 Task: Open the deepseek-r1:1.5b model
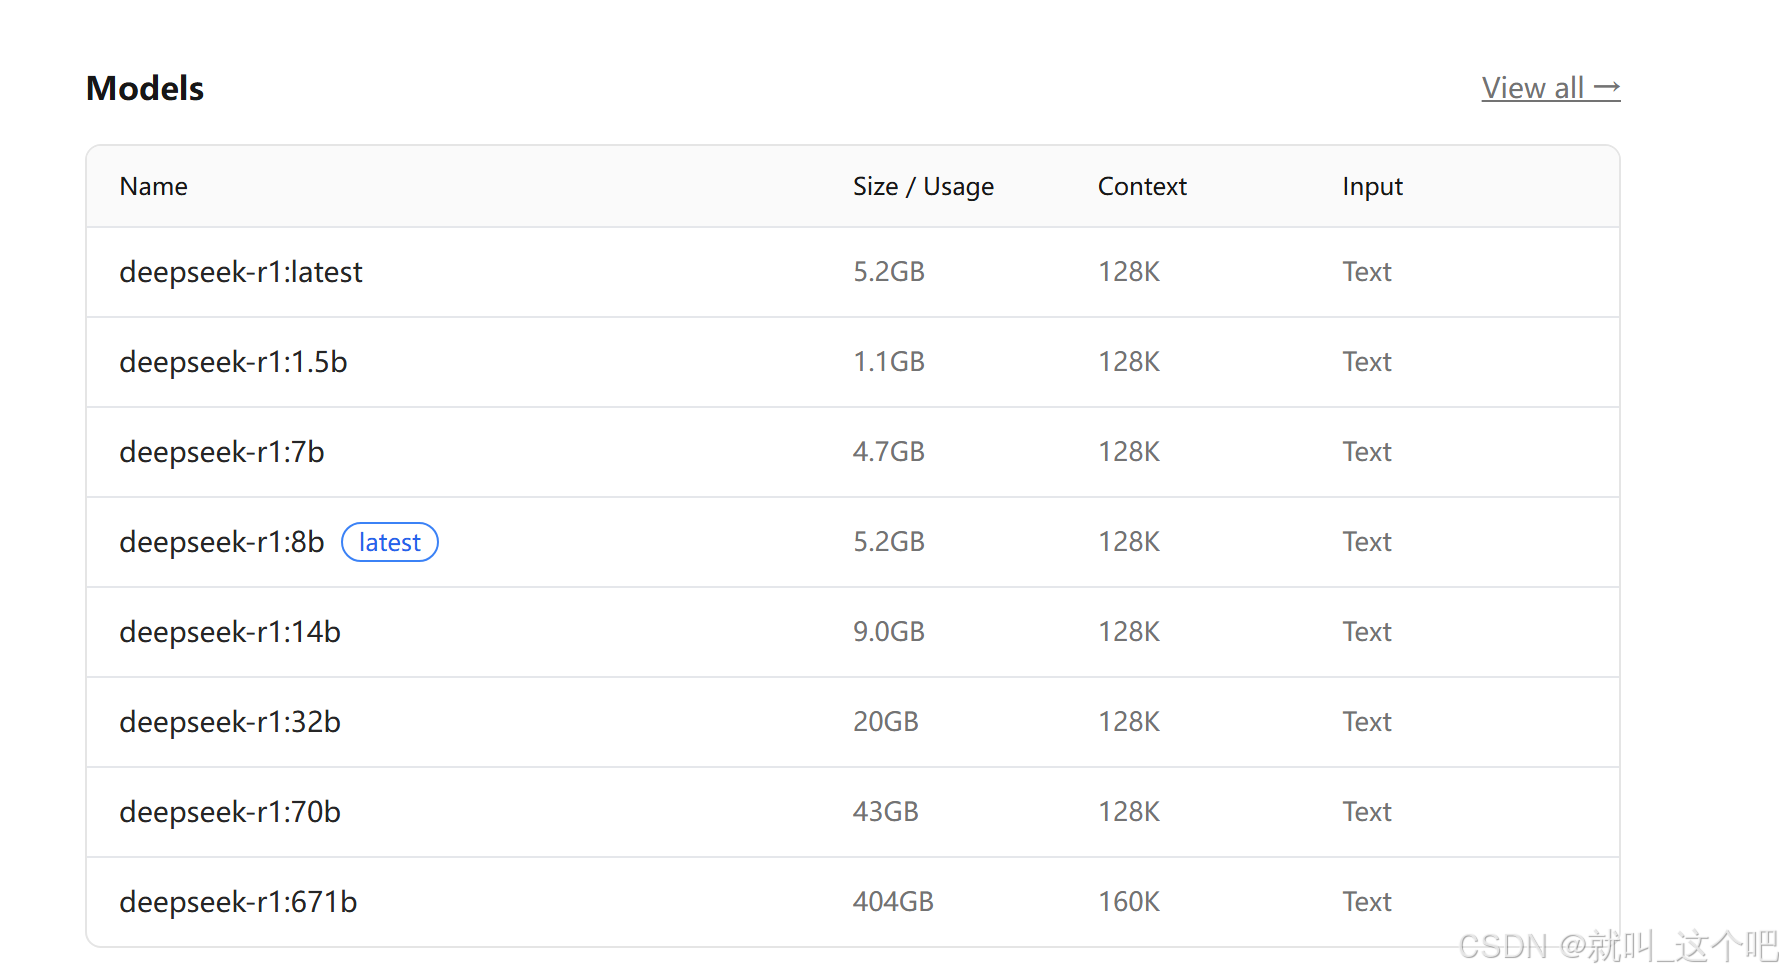[233, 362]
